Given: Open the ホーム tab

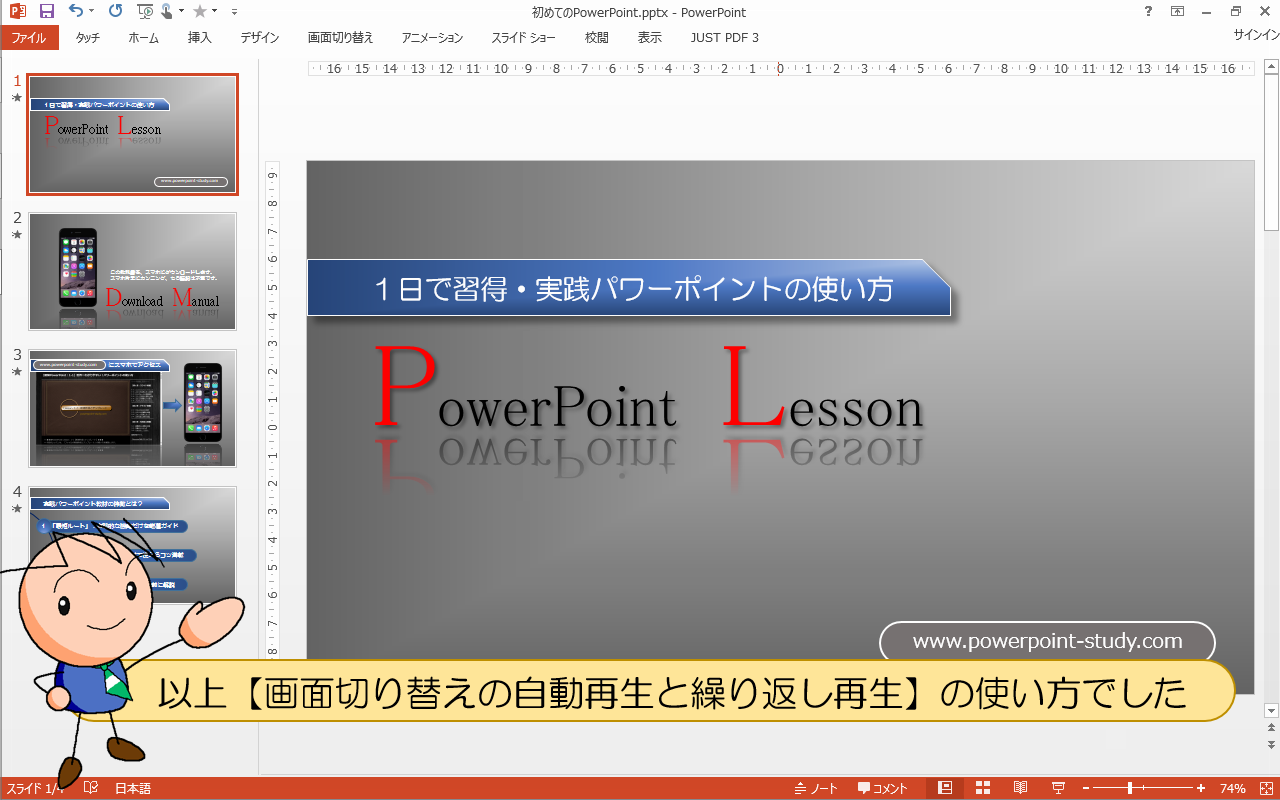Looking at the screenshot, I should point(144,38).
